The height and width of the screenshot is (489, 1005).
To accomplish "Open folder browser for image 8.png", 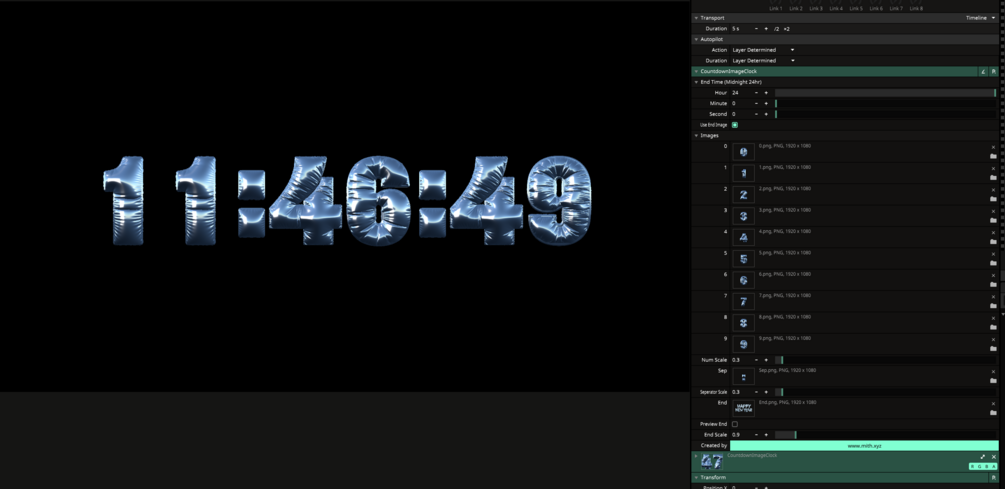I will tap(993, 327).
